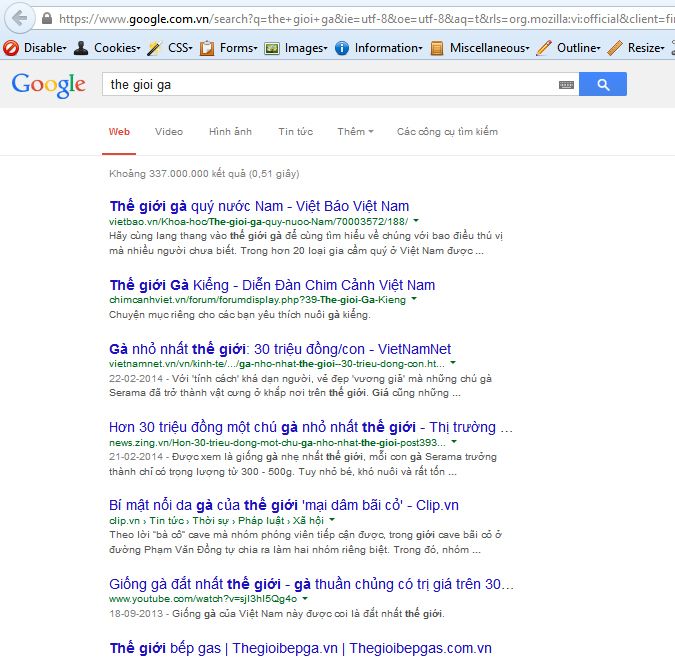Open the Resize toolbar menu
This screenshot has height=658, width=675.
click(636, 48)
